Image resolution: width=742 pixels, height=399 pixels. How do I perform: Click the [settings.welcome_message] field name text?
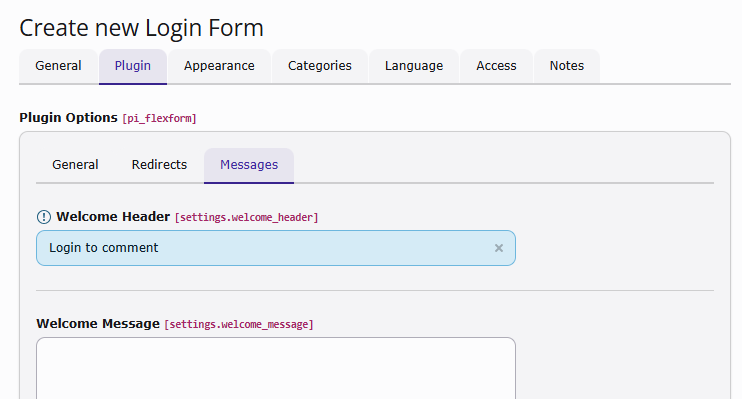tap(239, 324)
